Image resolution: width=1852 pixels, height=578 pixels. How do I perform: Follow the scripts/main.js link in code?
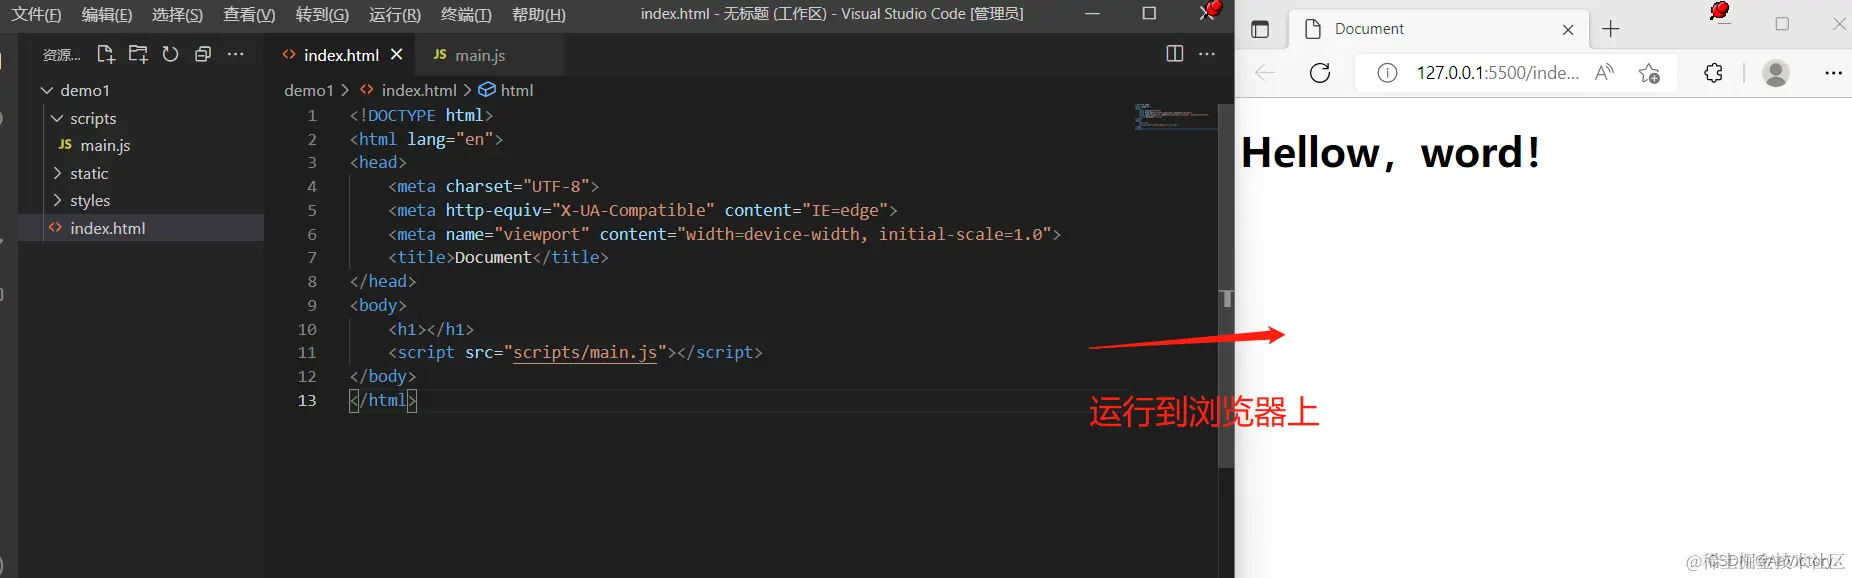click(585, 352)
